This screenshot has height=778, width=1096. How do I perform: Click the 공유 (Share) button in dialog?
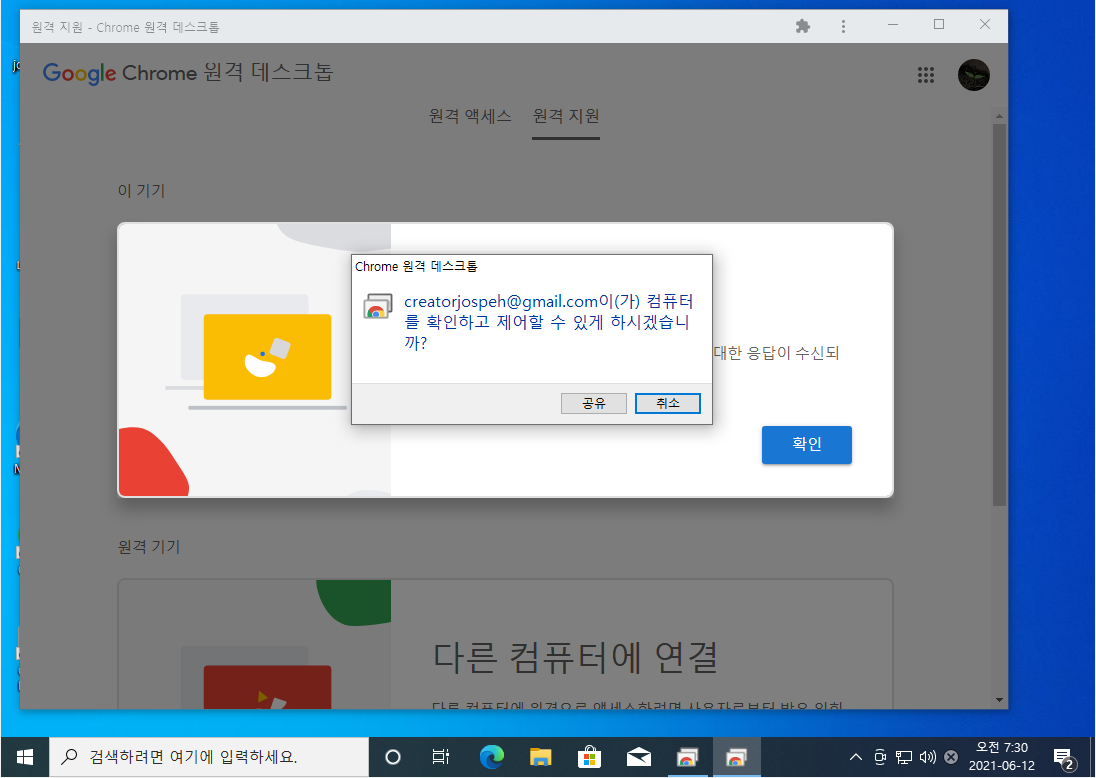(593, 403)
